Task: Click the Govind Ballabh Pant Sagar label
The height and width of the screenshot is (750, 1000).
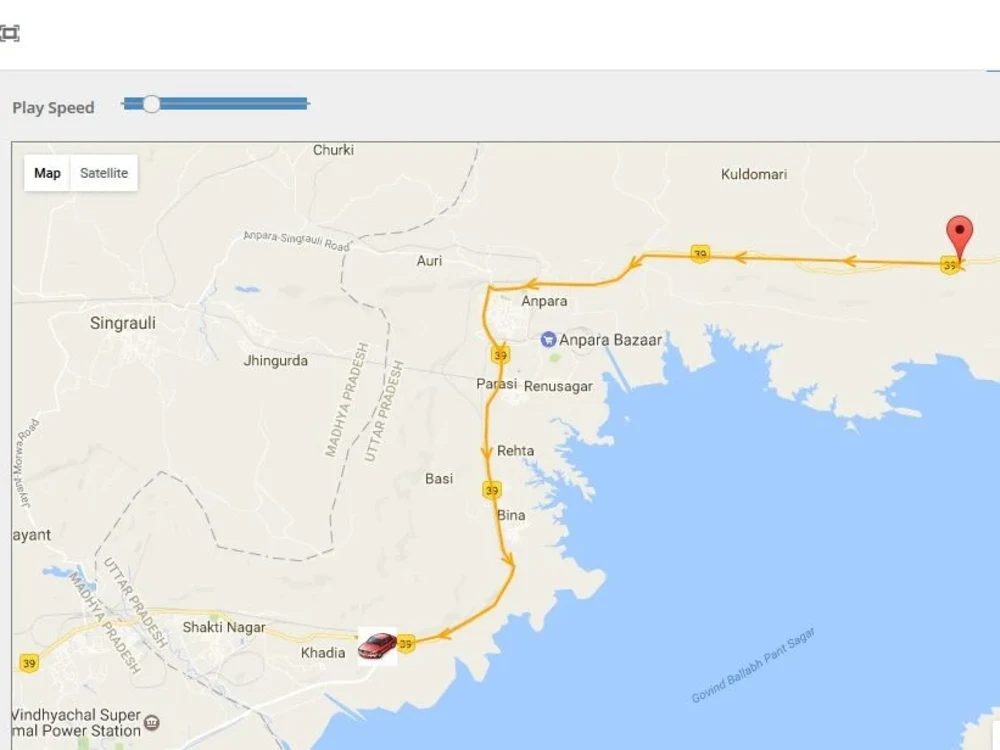Action: tap(753, 665)
